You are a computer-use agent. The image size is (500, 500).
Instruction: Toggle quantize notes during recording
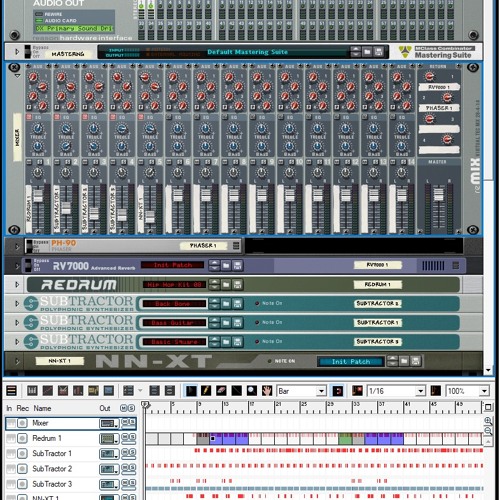point(357,390)
